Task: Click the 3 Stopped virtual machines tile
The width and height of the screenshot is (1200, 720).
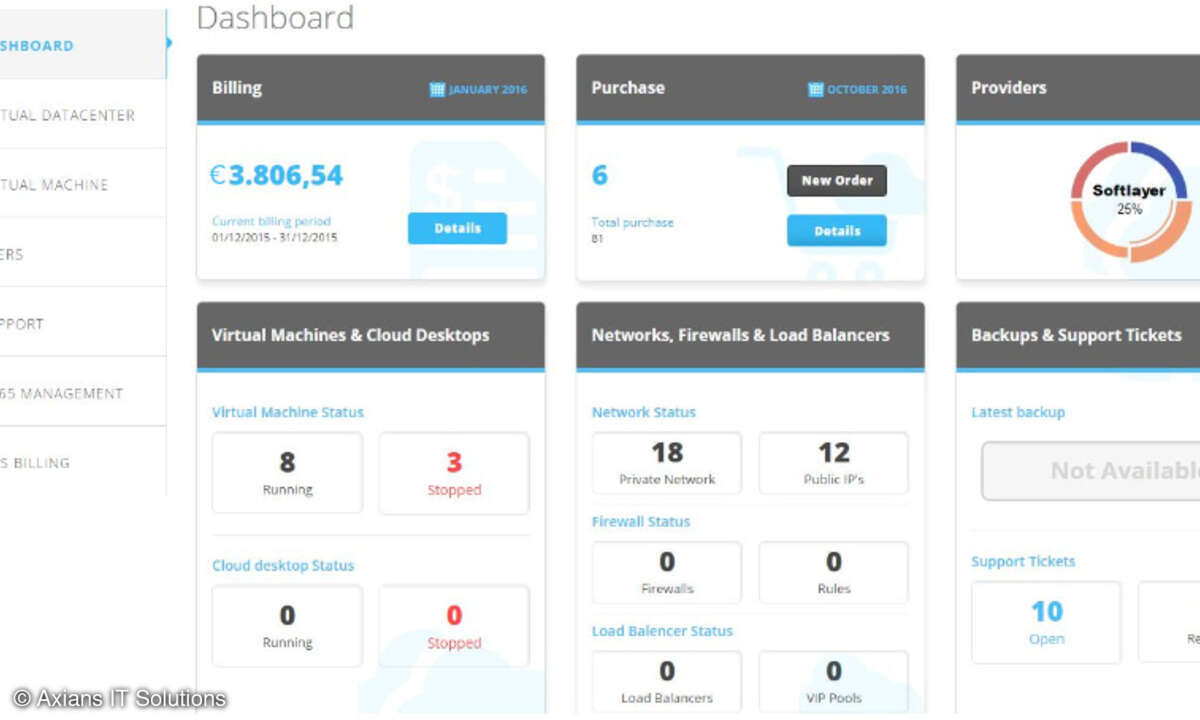Action: (454, 473)
